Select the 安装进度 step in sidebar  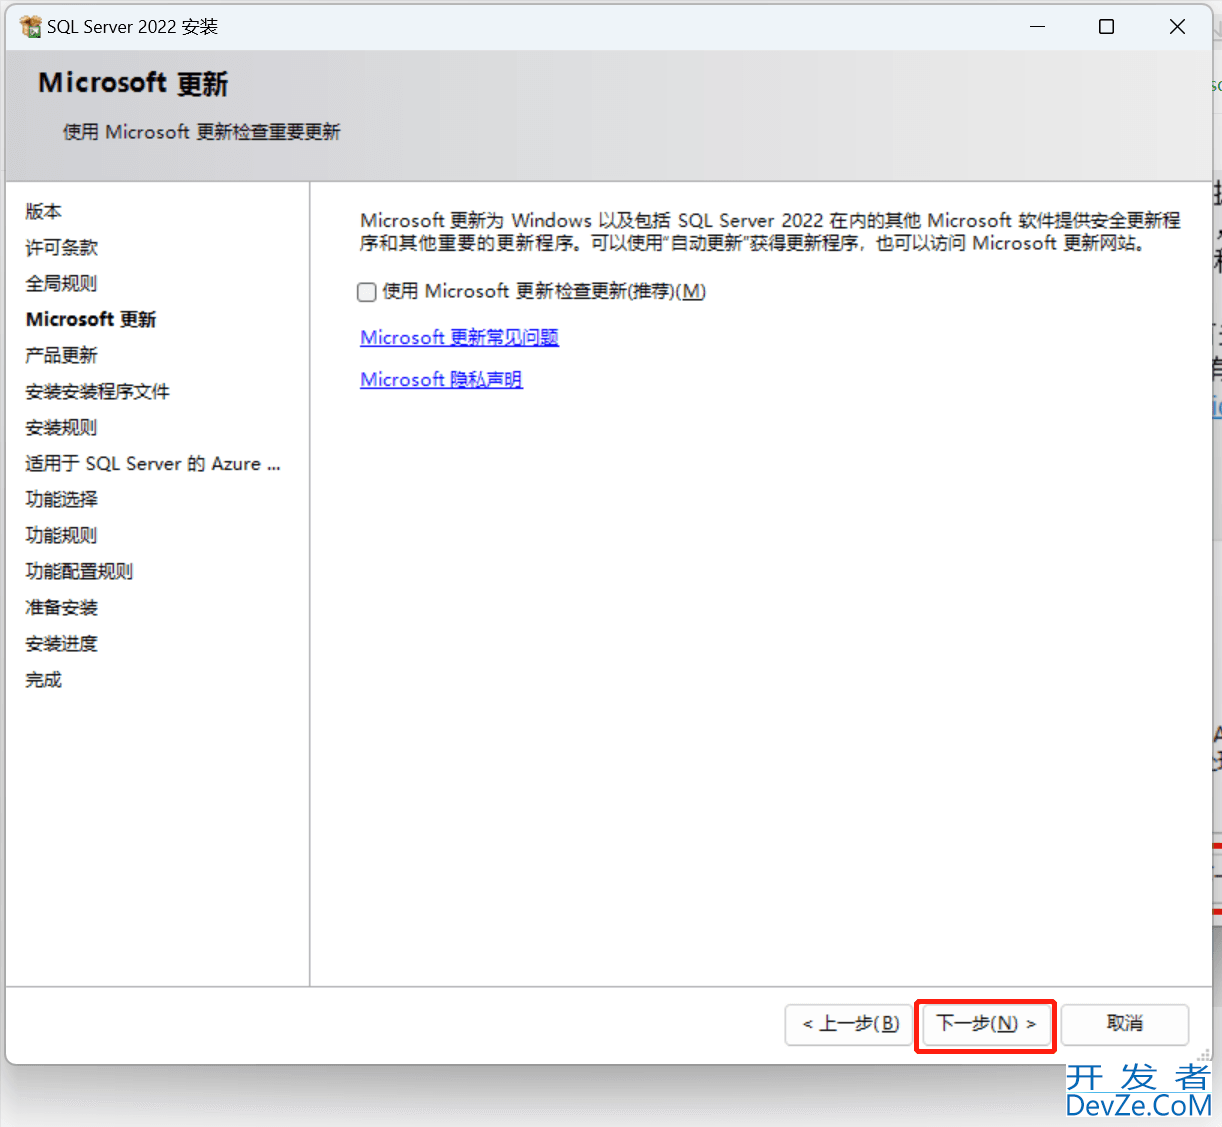tap(62, 644)
